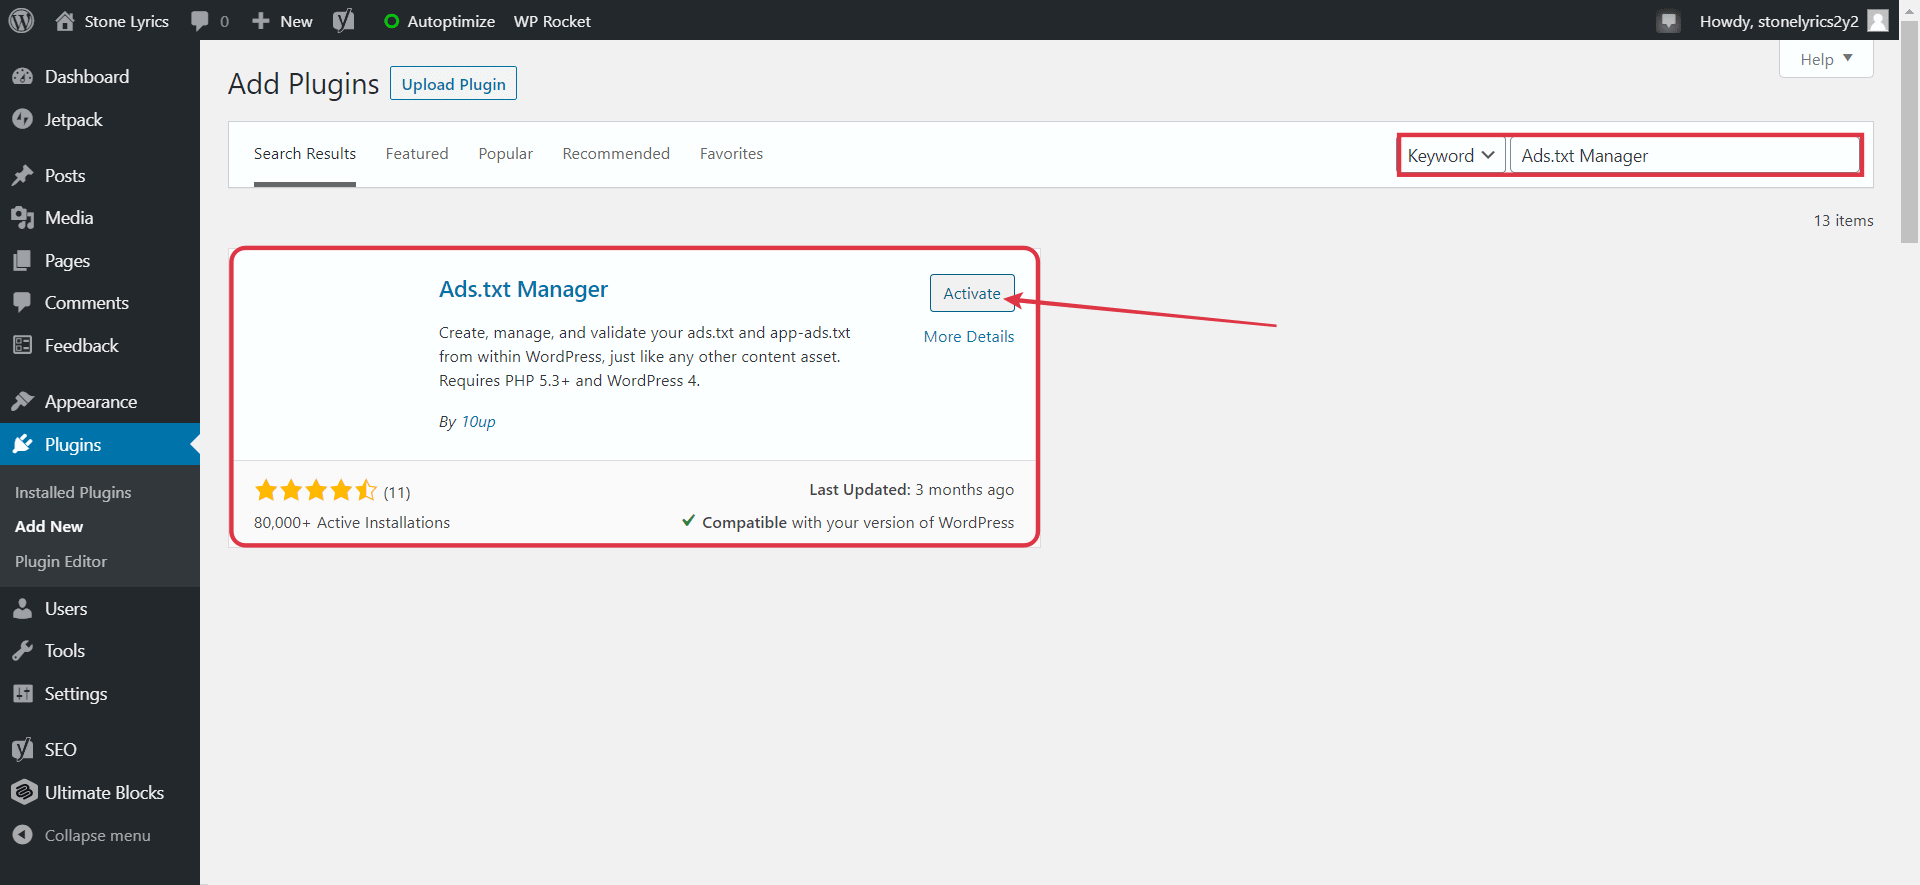This screenshot has height=885, width=1920.
Task: Click the plugin search input field
Action: coord(1685,155)
